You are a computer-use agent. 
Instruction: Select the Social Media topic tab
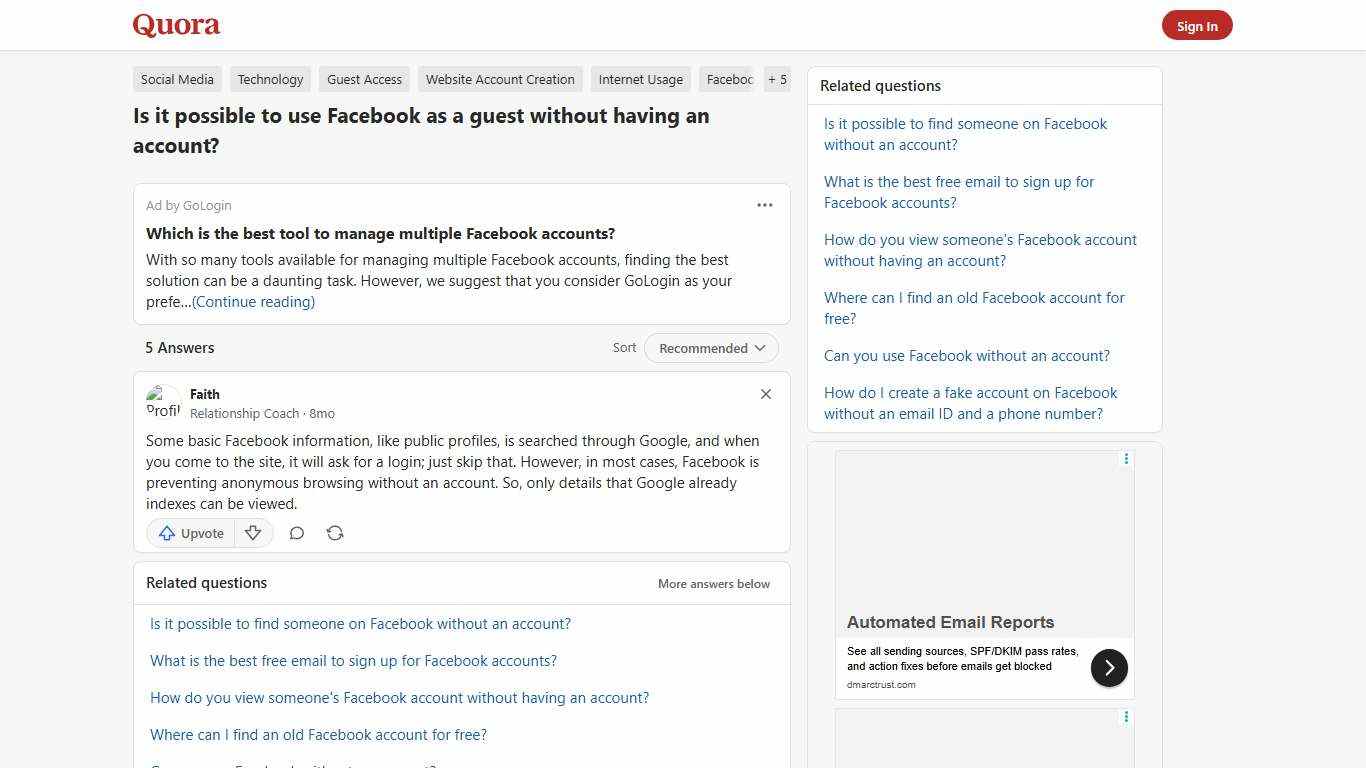pyautogui.click(x=177, y=79)
